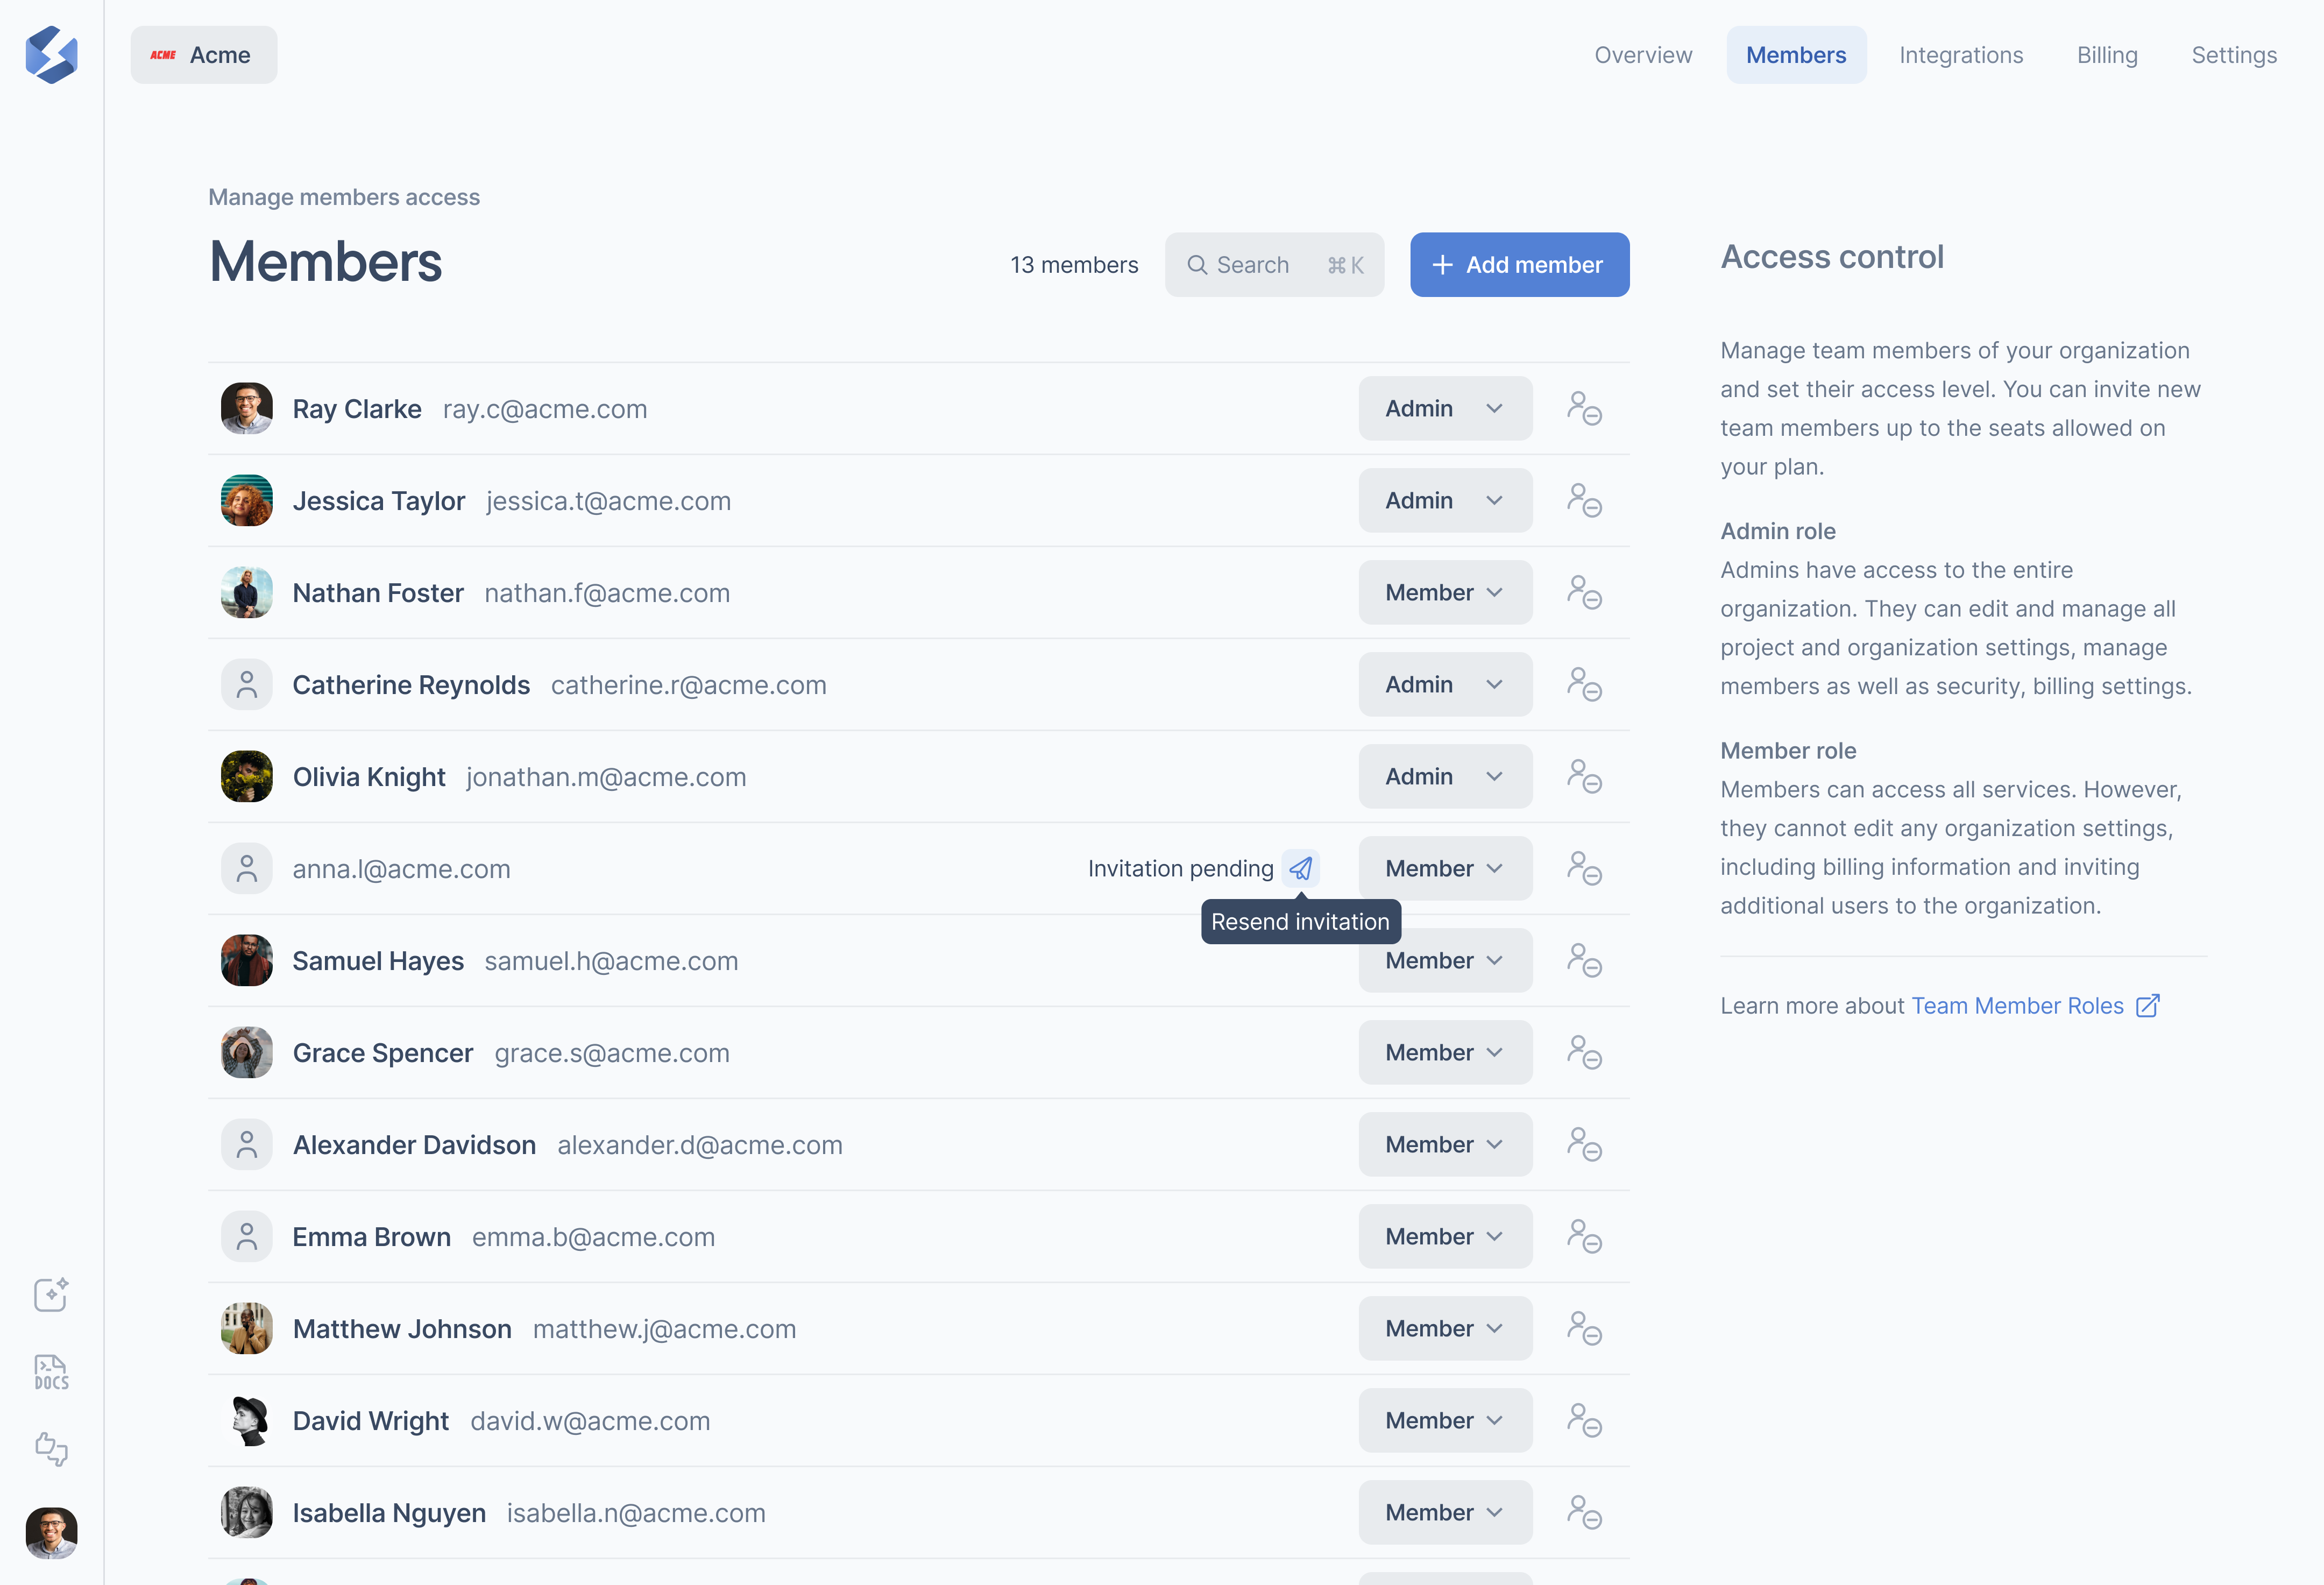
Task: Remove Isabella Nguyen using her revoke icon
Action: (x=1584, y=1512)
